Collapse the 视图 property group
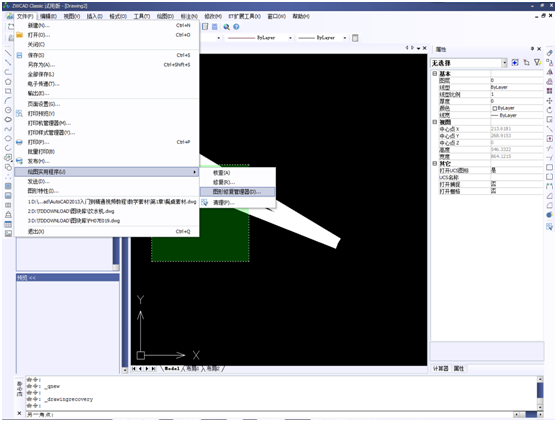The width and height of the screenshot is (557, 422). (435, 122)
